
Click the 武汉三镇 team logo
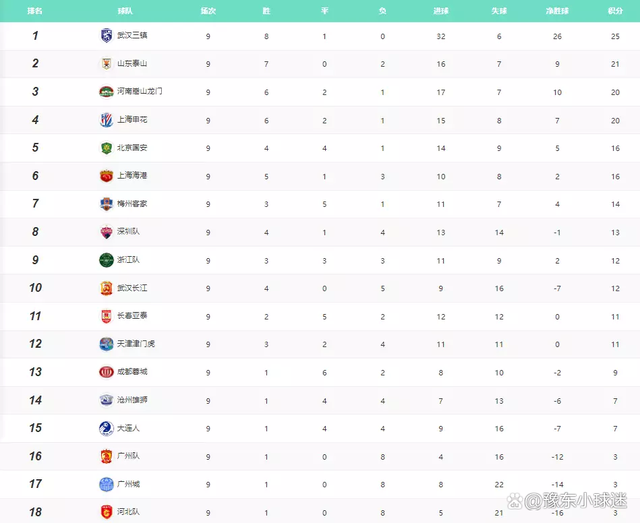106,36
